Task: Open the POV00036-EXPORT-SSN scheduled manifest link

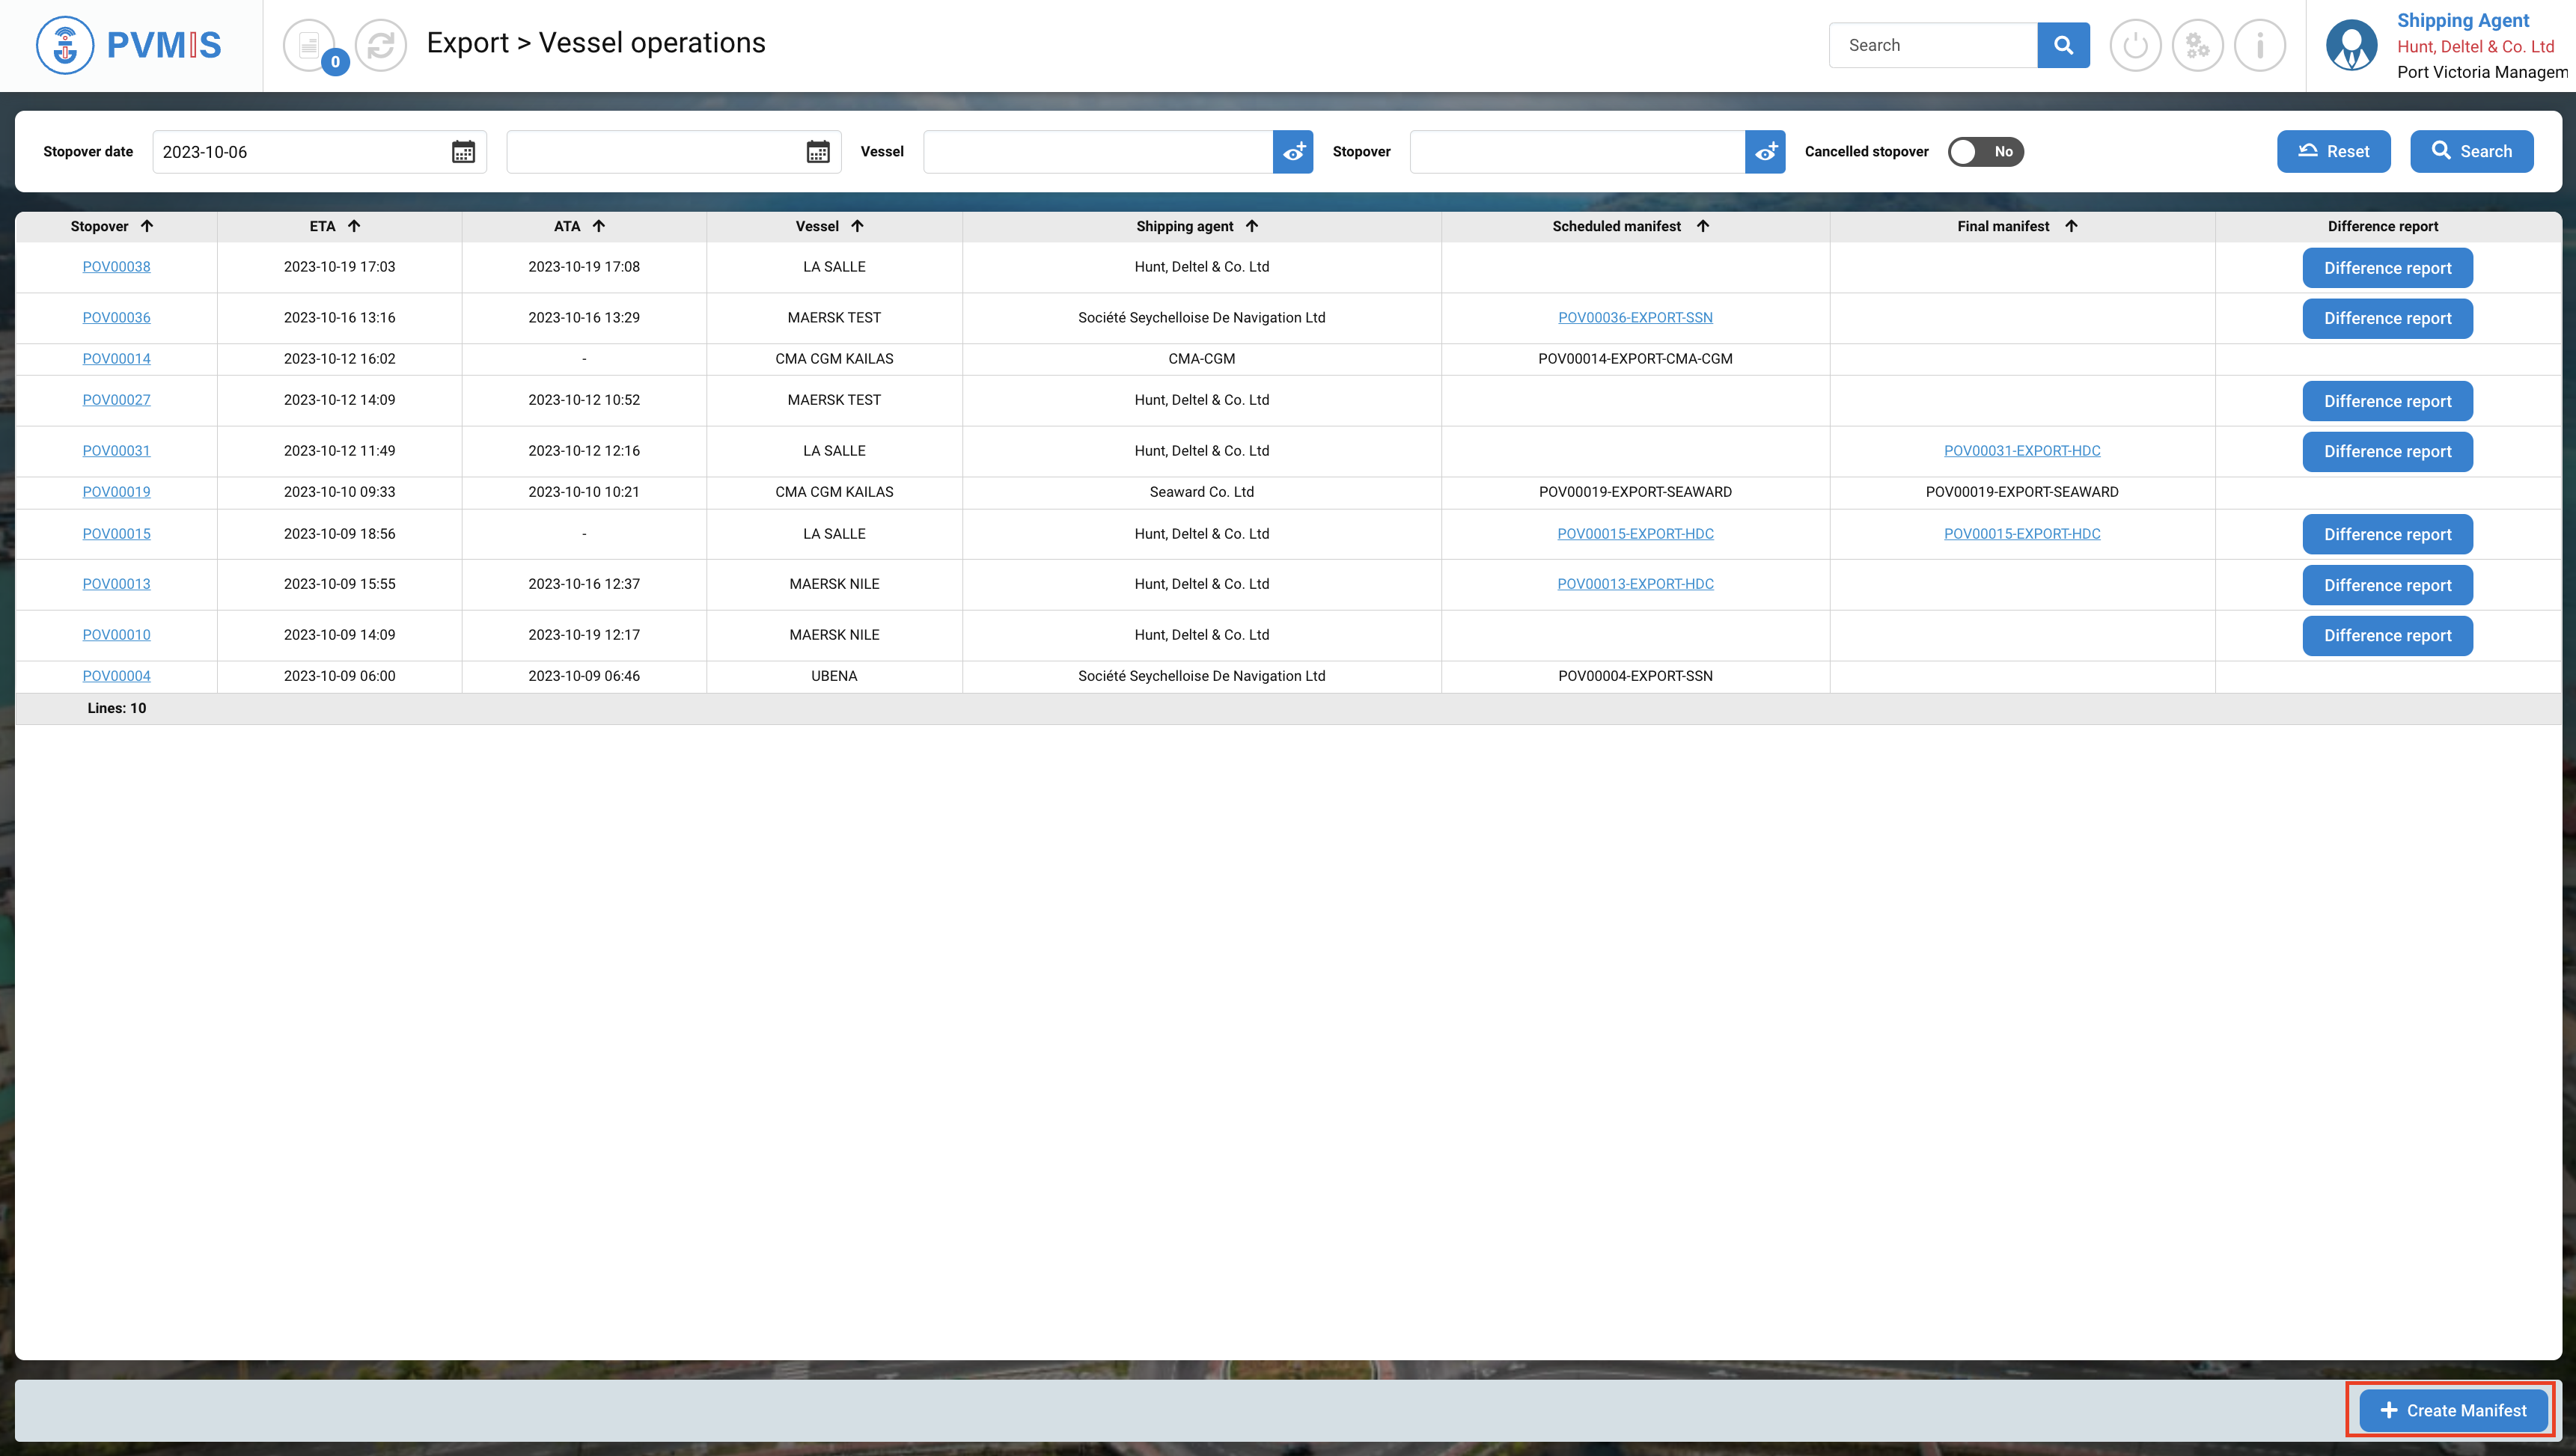Action: (1635, 318)
